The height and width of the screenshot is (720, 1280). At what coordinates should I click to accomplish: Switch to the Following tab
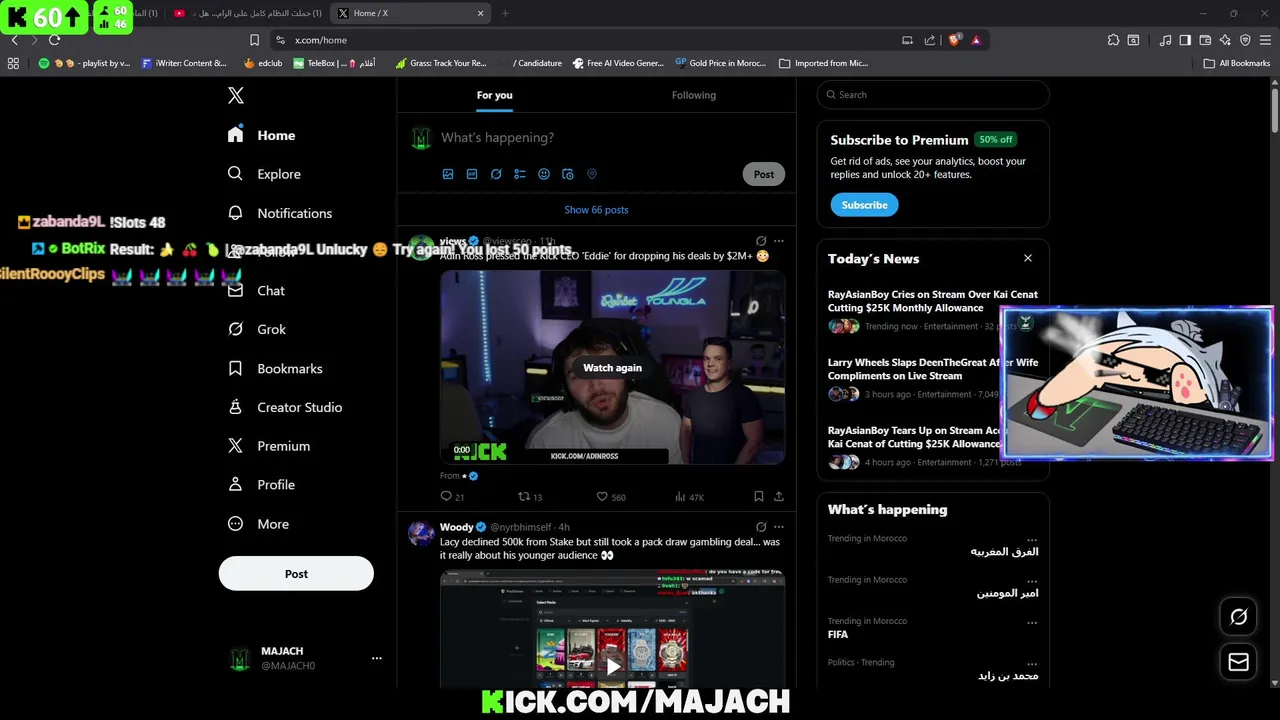point(694,95)
